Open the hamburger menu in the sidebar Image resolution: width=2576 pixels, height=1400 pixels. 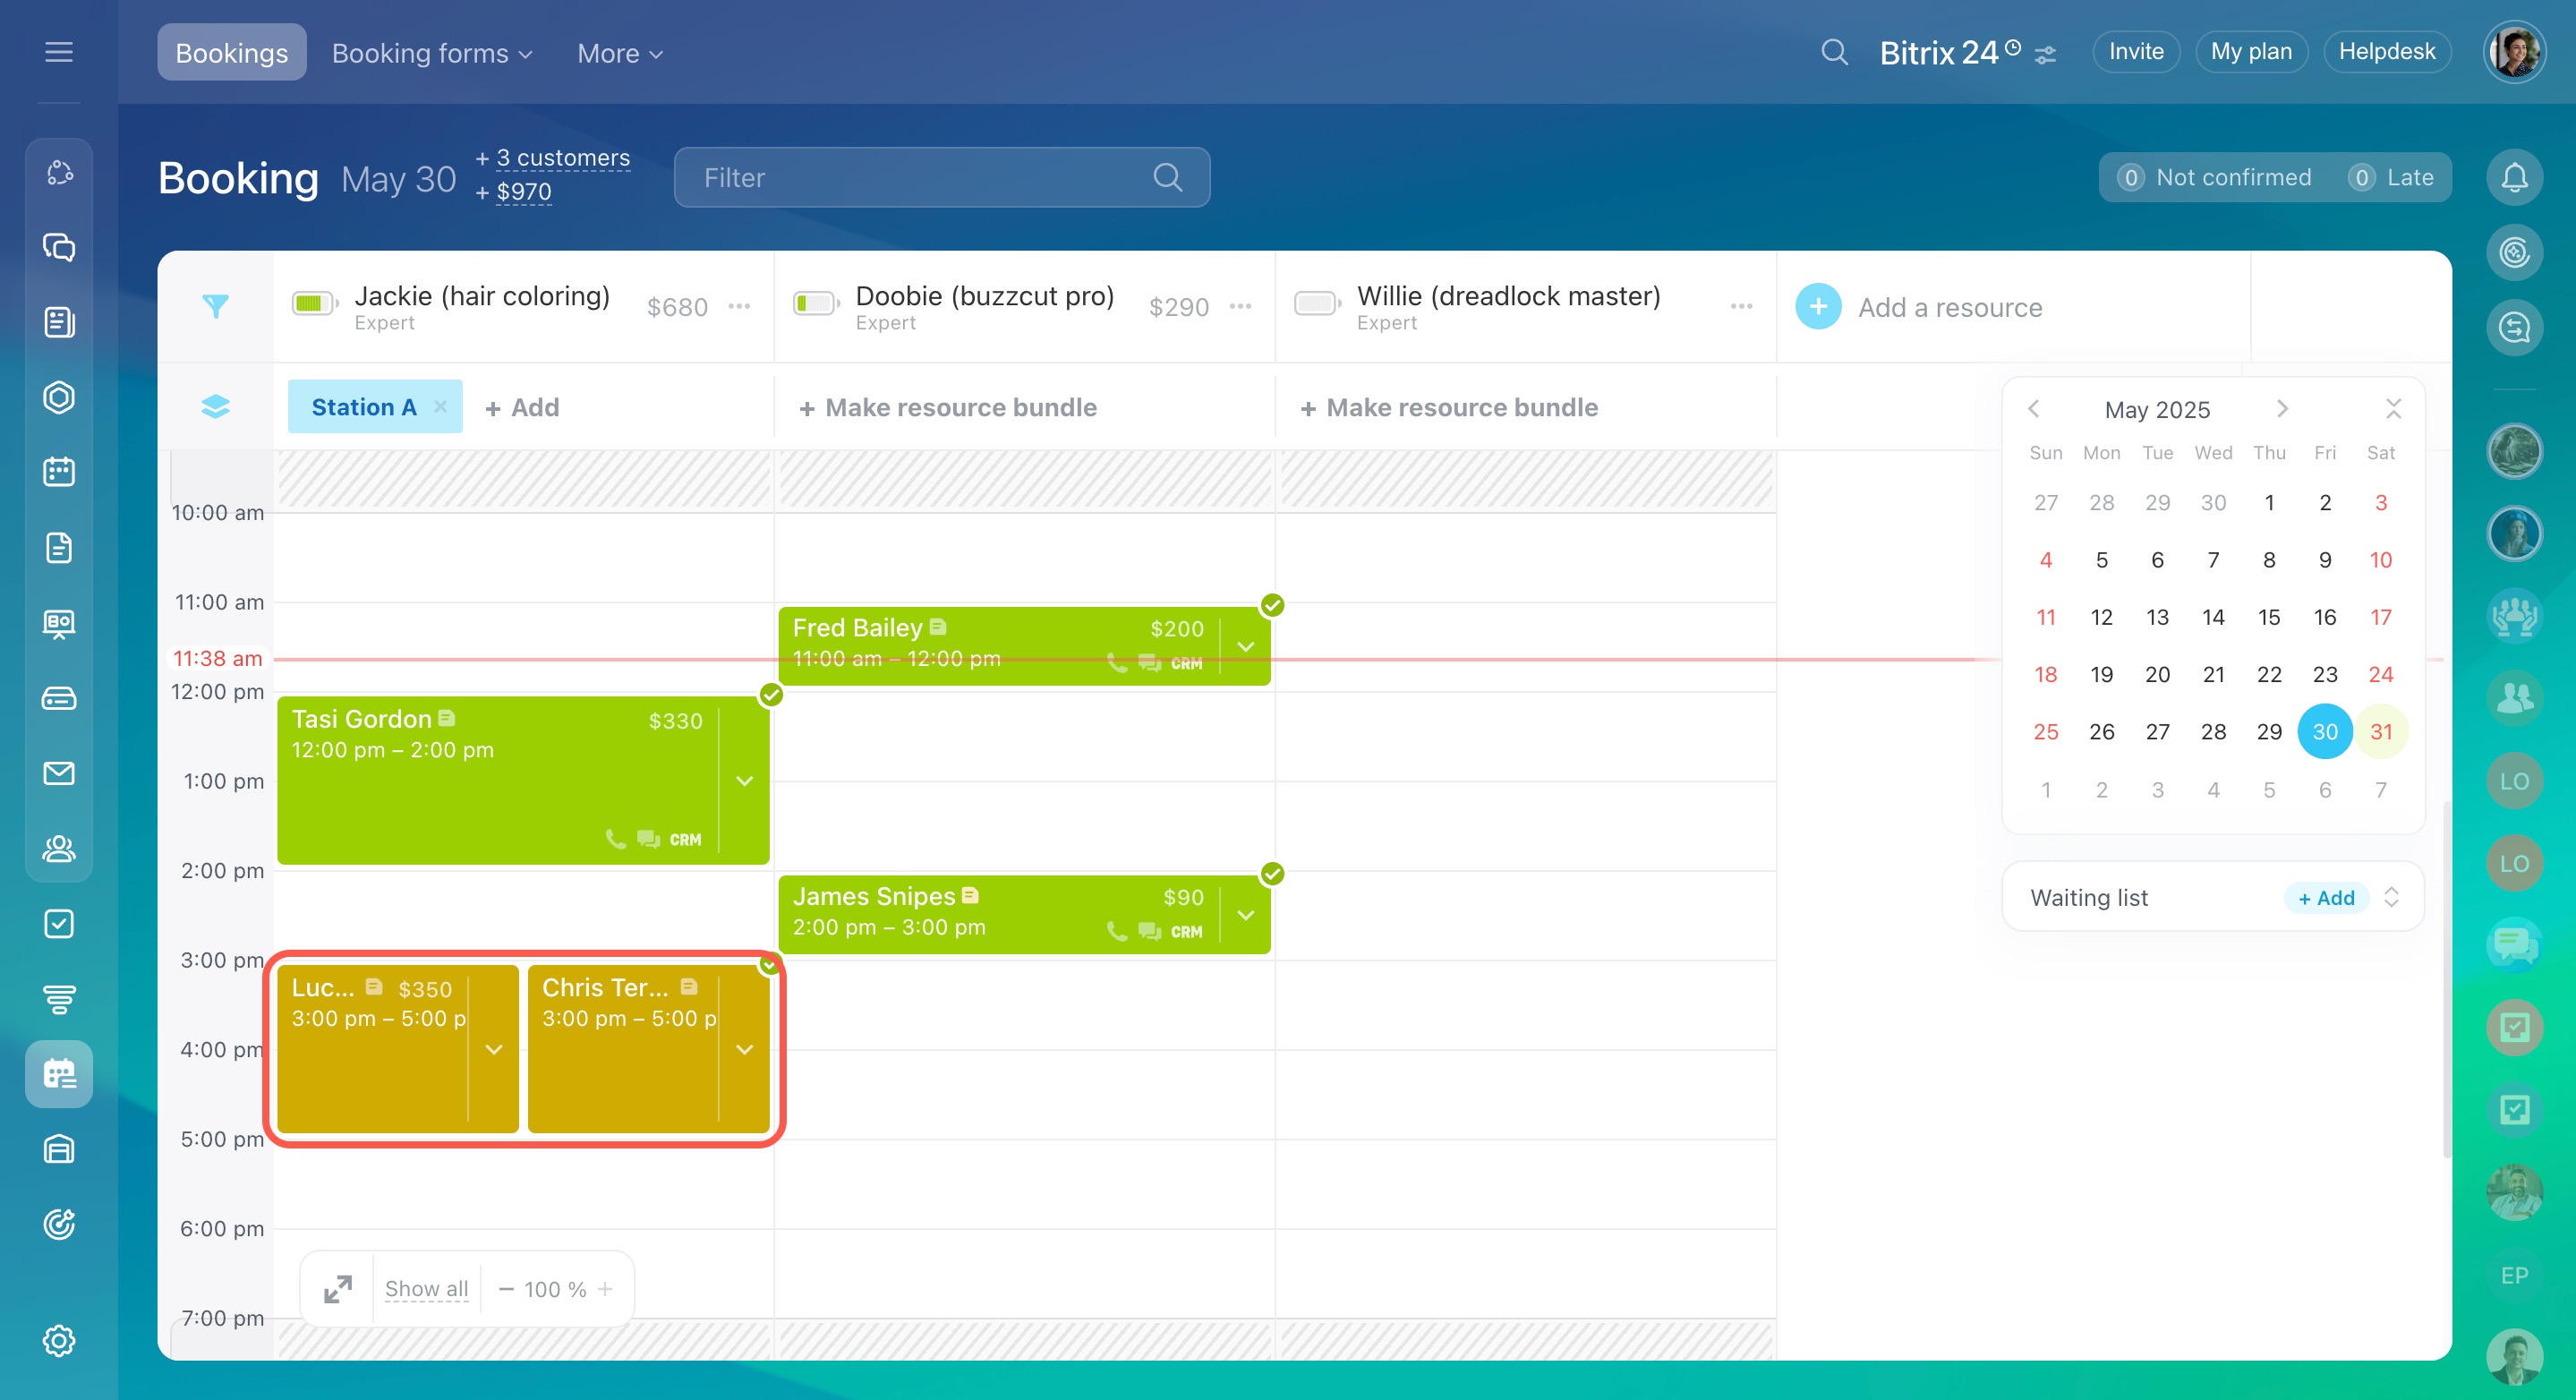pyautogui.click(x=59, y=52)
